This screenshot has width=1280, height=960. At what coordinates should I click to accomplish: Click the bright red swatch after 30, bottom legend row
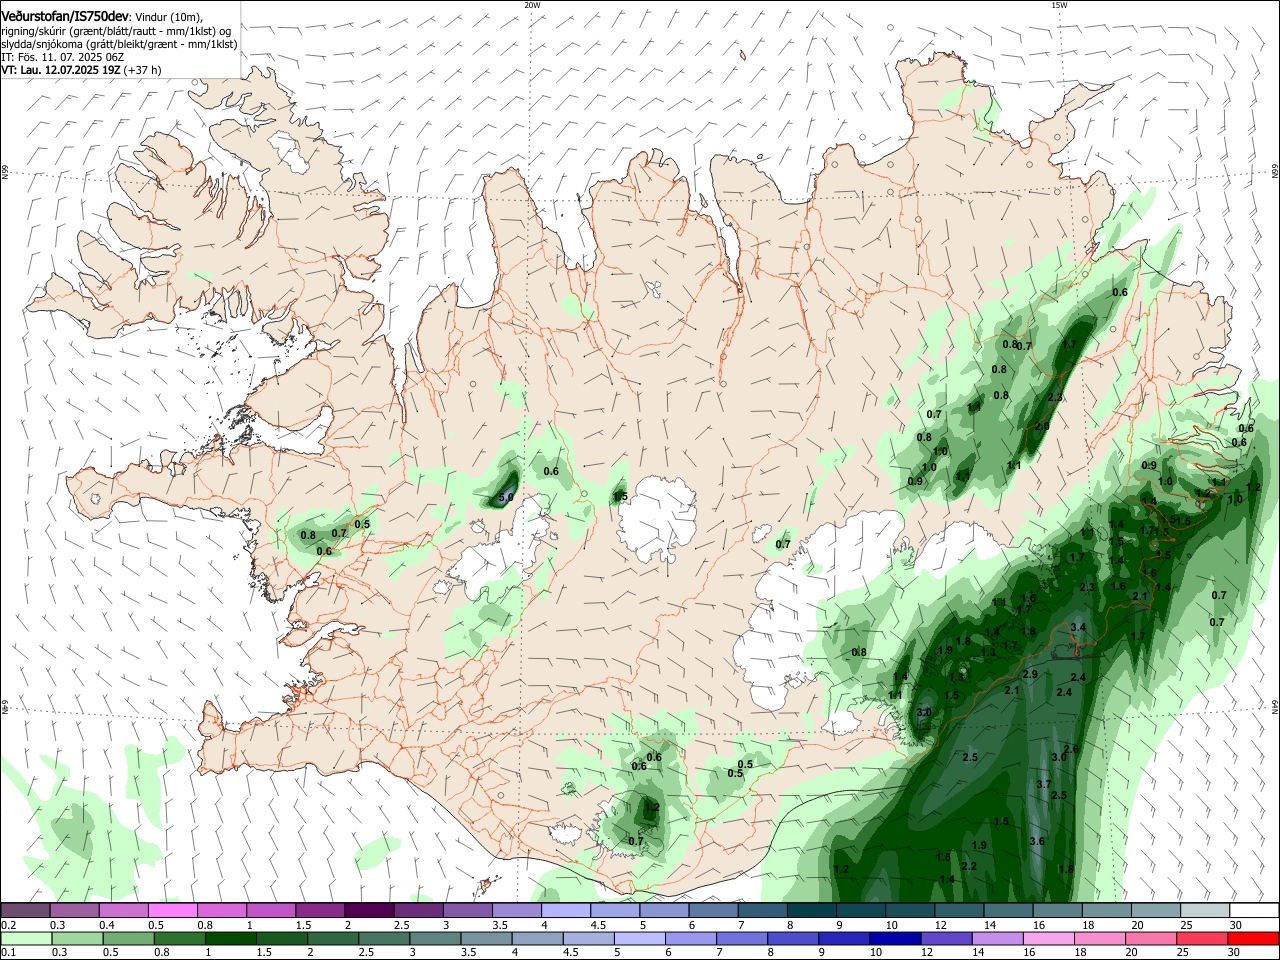[1253, 938]
